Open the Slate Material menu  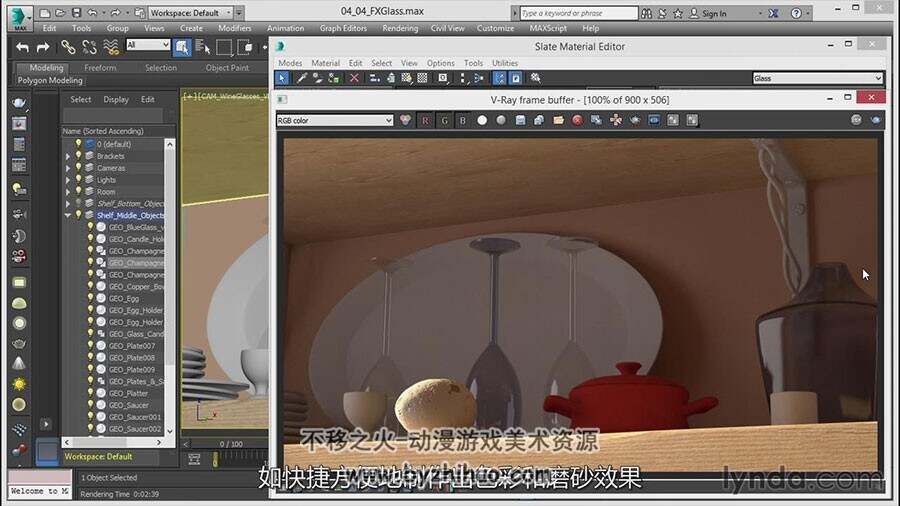[x=325, y=63]
